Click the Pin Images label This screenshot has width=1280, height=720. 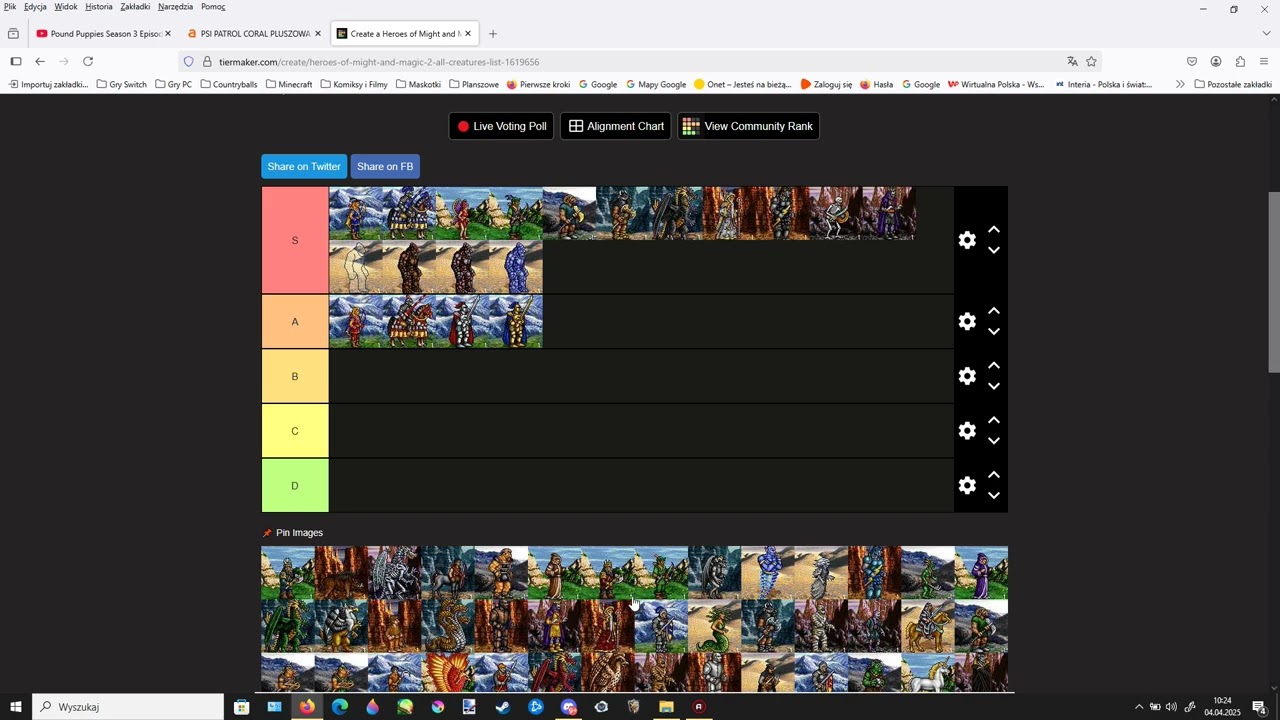tap(299, 533)
